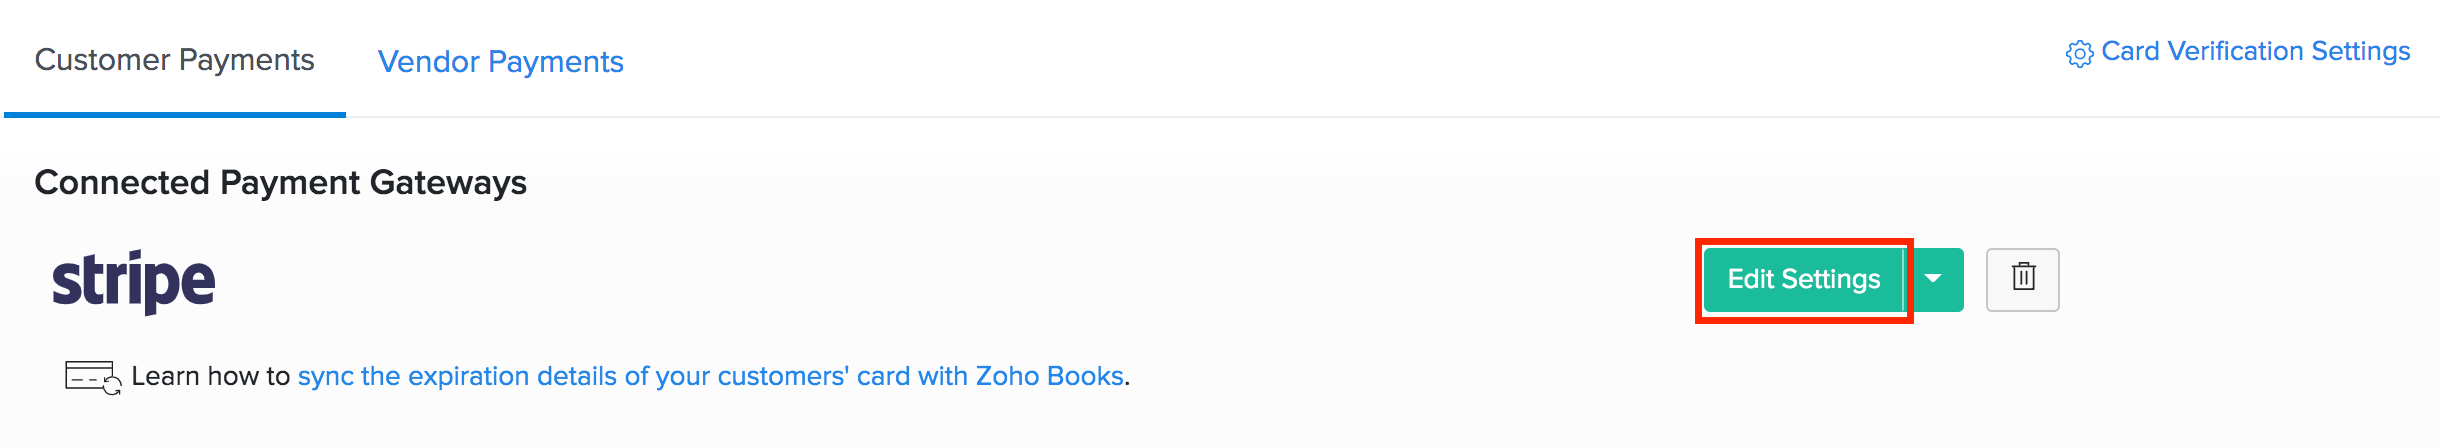The image size is (2440, 448).
Task: Click the Stripe logo
Action: [x=134, y=281]
